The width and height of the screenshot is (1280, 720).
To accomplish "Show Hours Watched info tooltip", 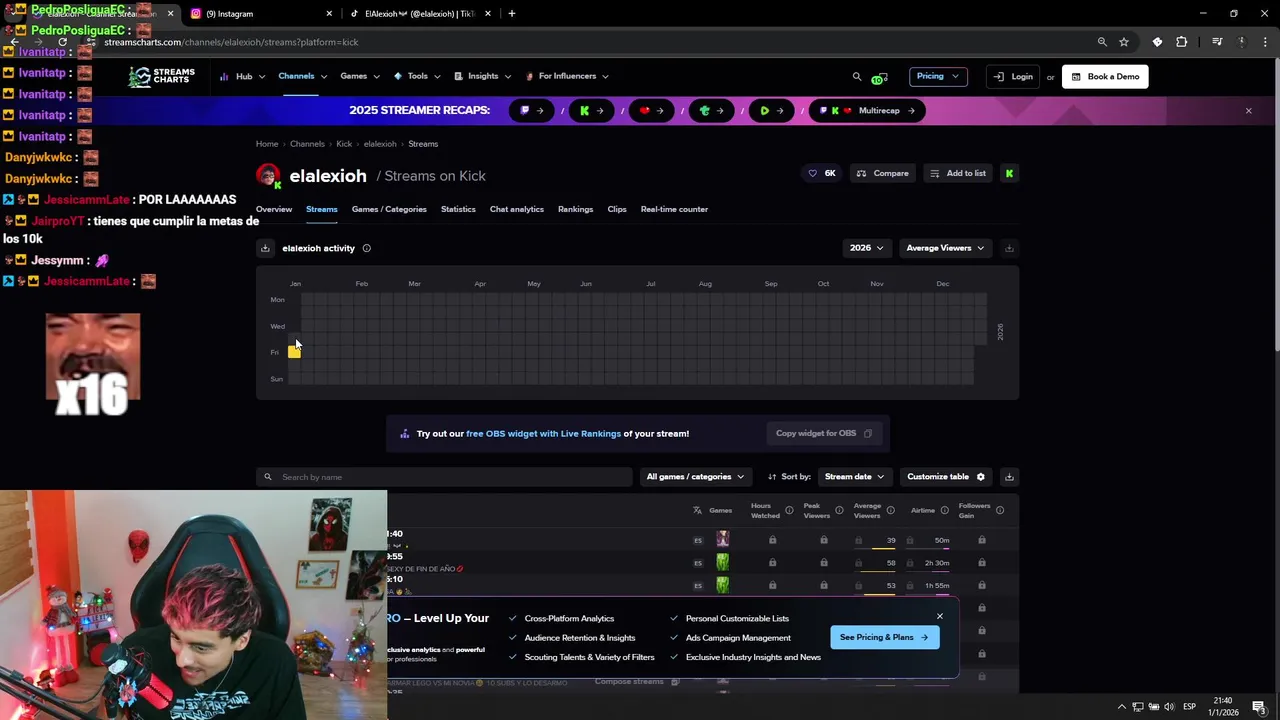I will point(789,510).
